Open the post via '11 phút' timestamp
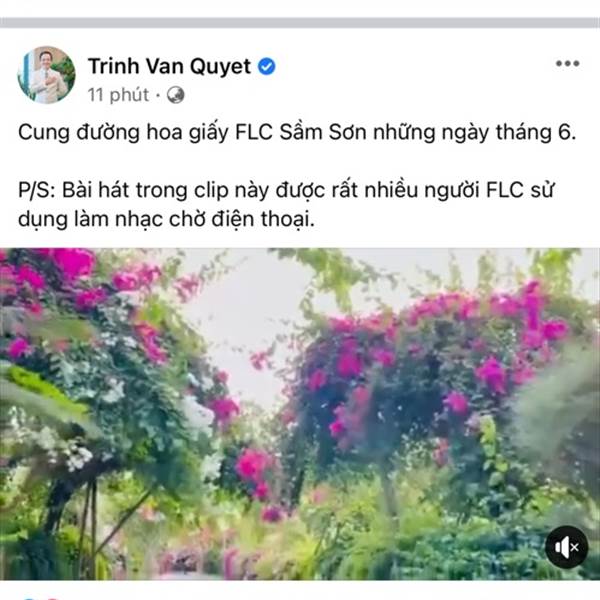600x600 pixels. 118,95
